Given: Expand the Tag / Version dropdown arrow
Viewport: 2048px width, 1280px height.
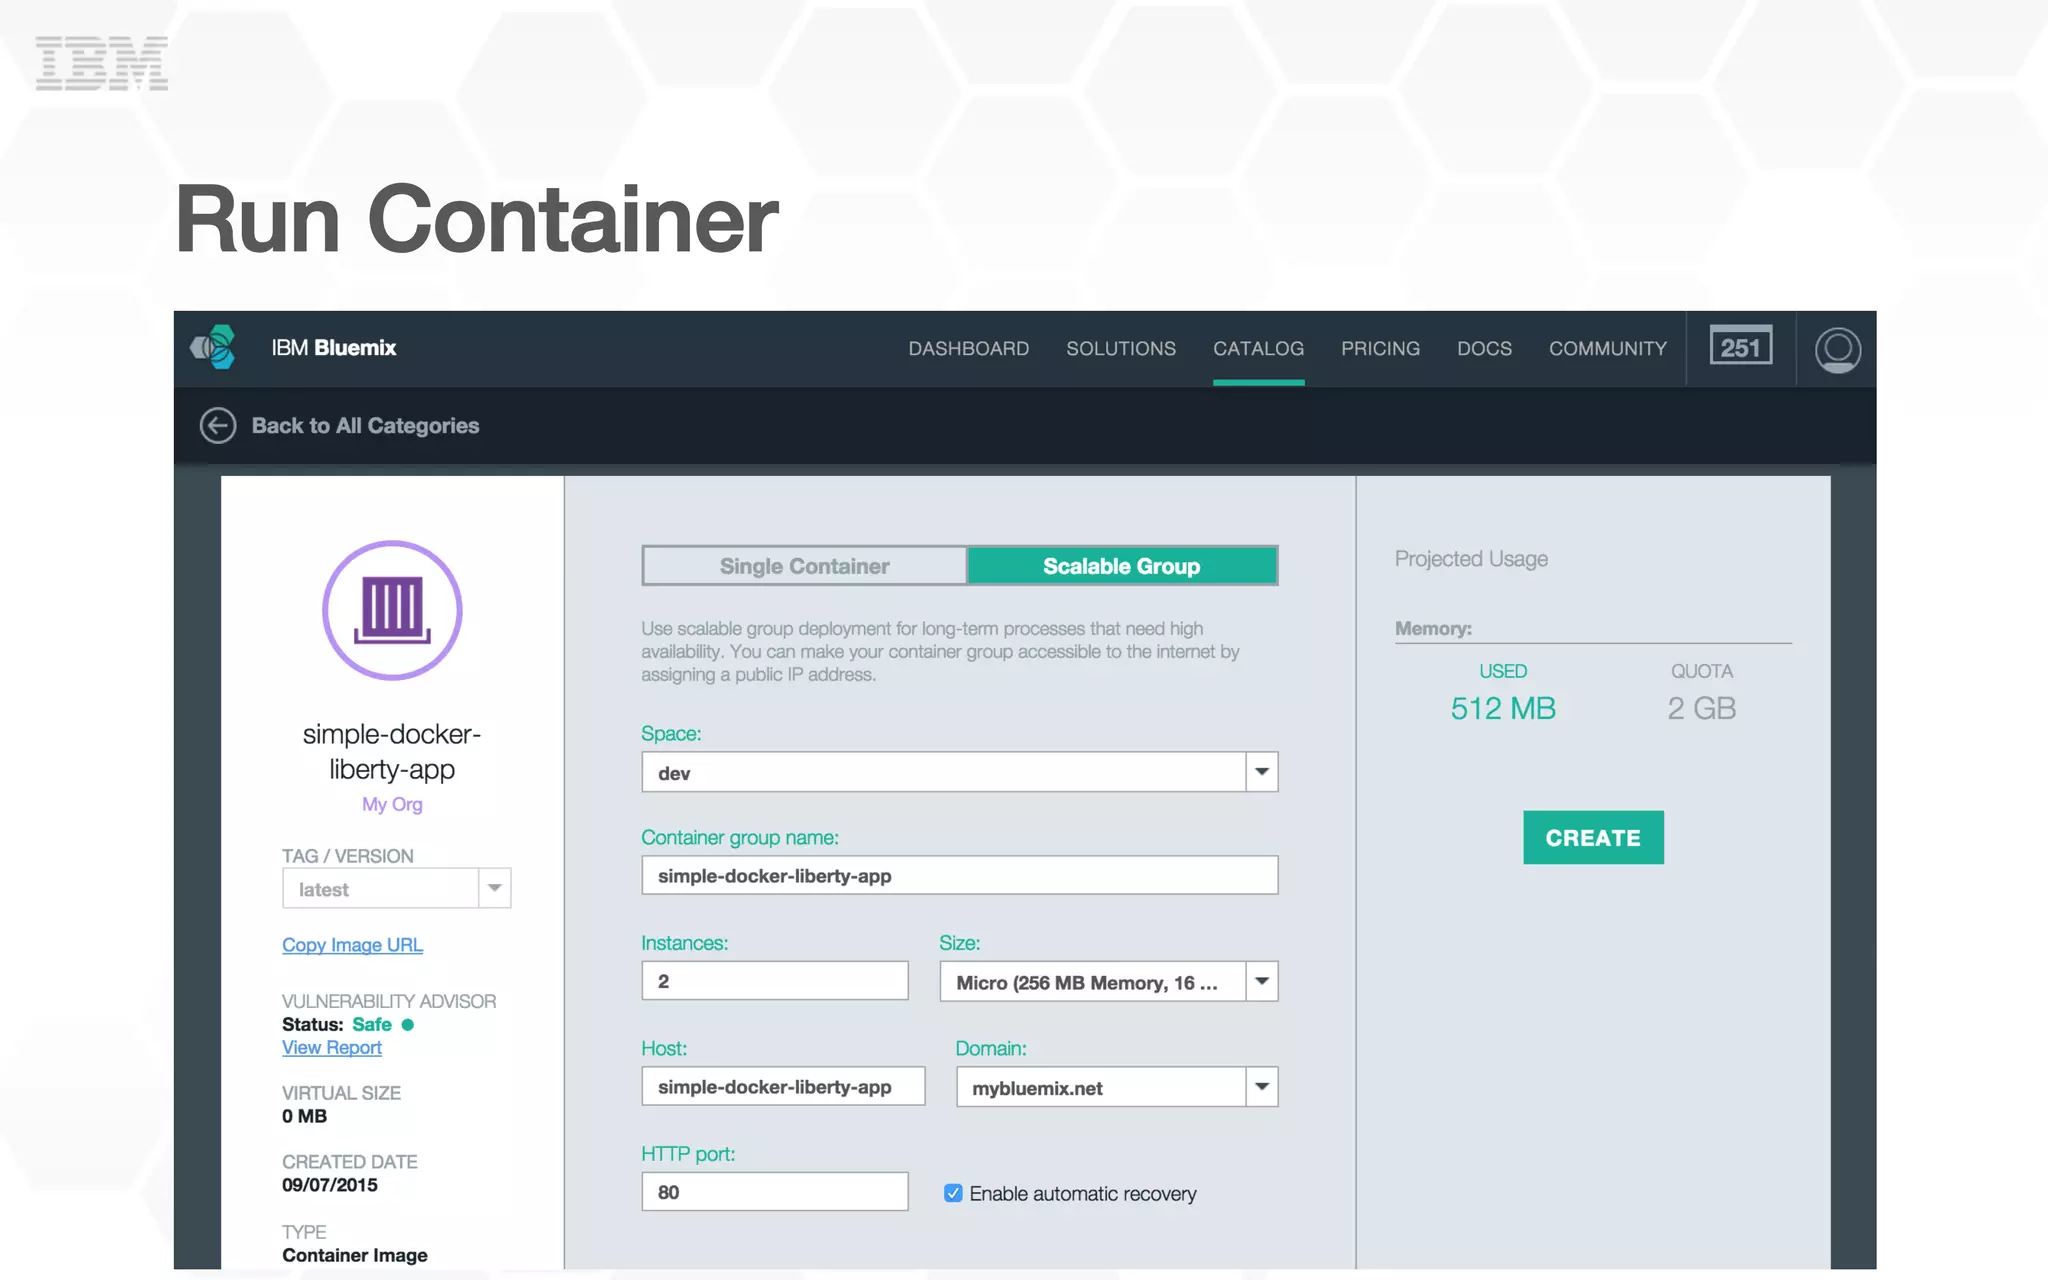Looking at the screenshot, I should 495,888.
